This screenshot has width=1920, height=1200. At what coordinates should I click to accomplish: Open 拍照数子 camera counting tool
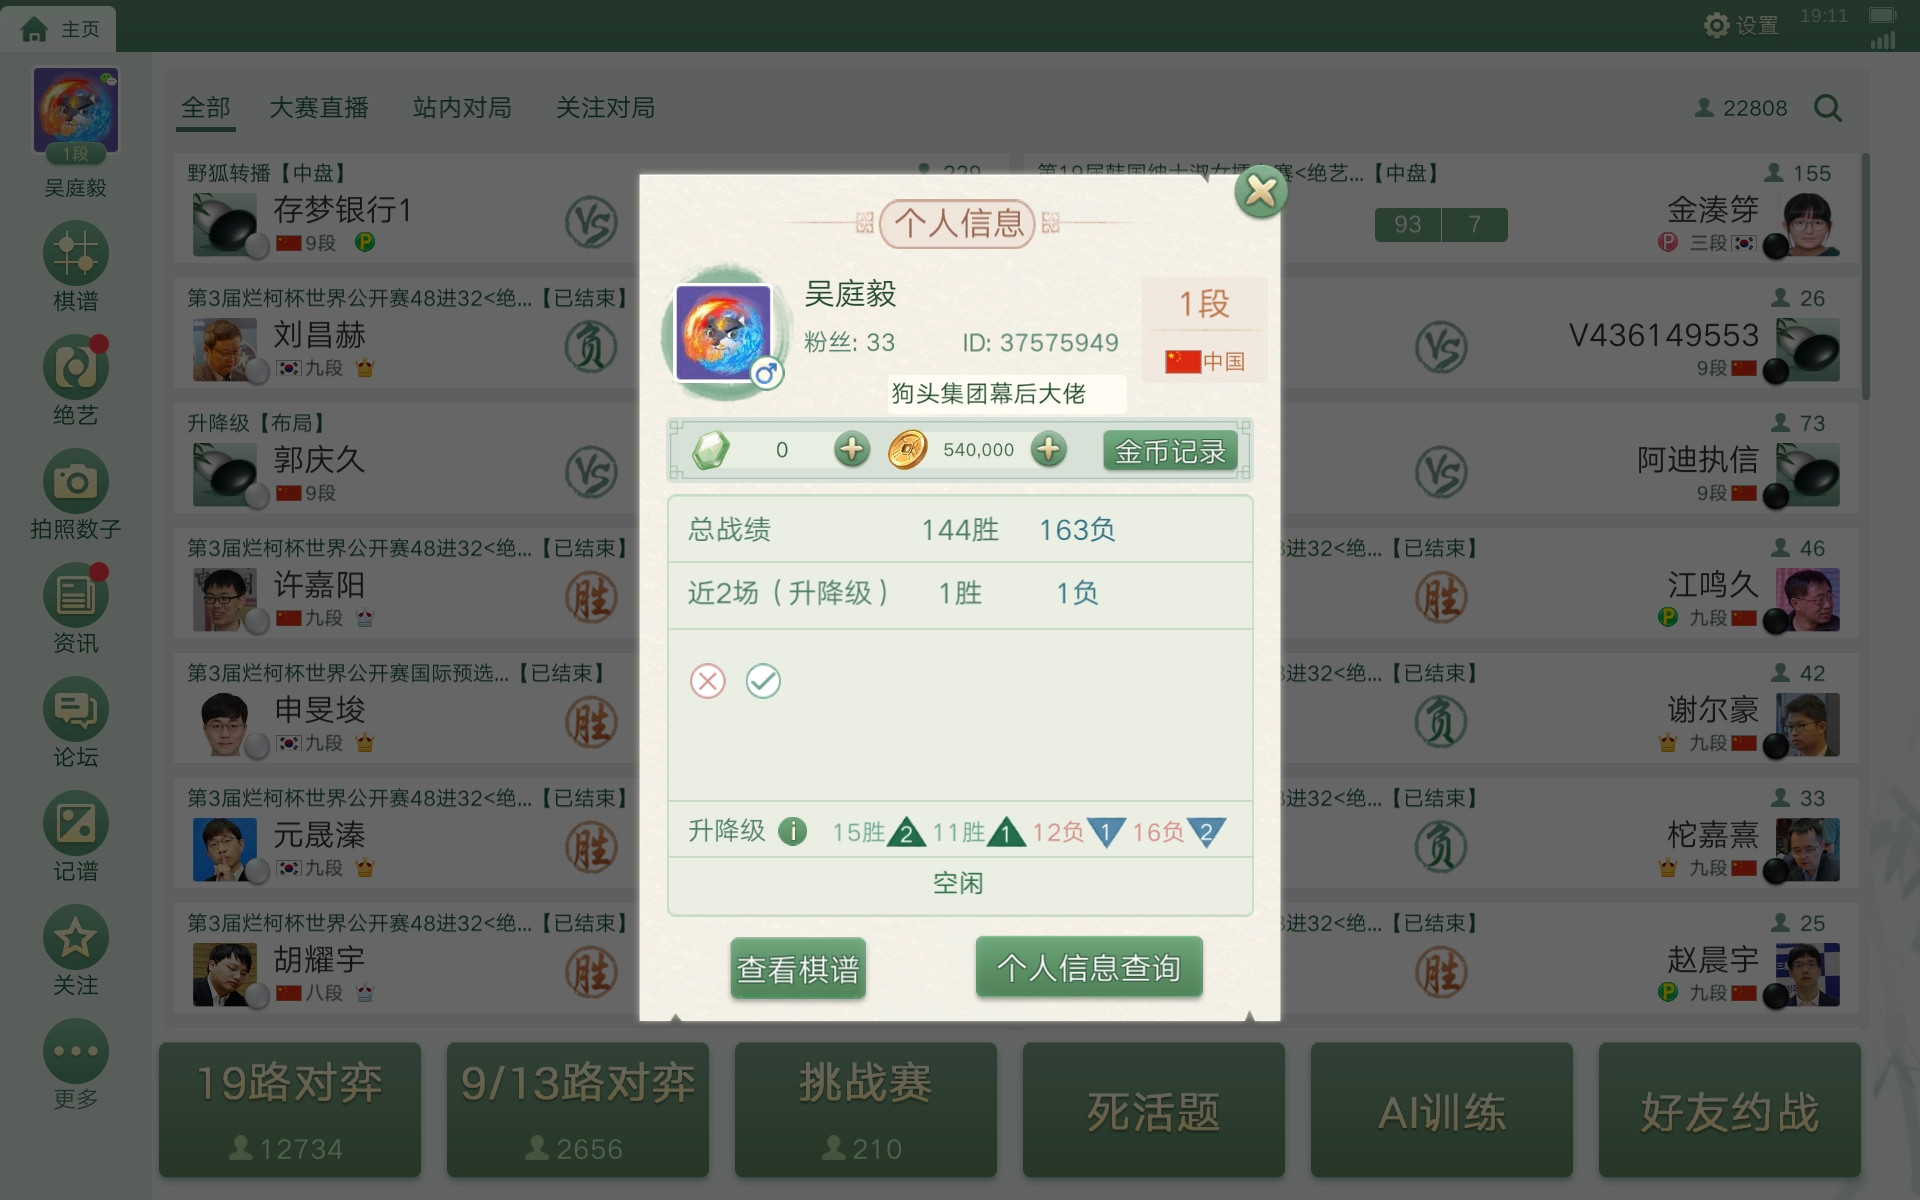click(75, 481)
